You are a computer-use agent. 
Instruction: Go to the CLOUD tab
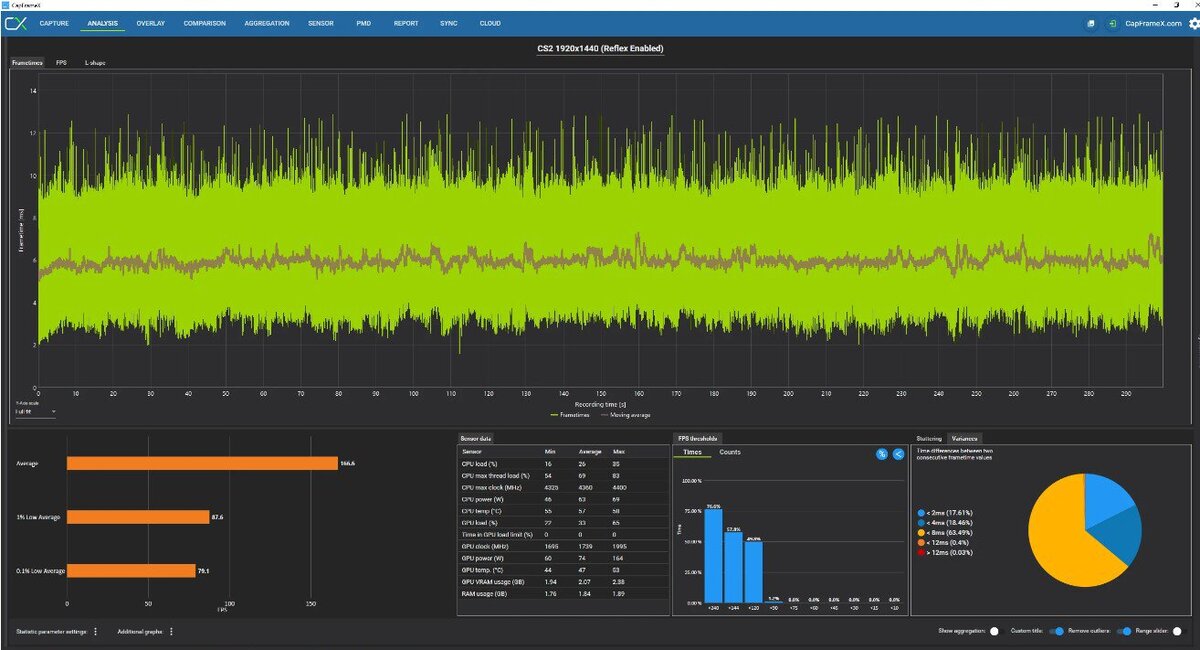(490, 23)
